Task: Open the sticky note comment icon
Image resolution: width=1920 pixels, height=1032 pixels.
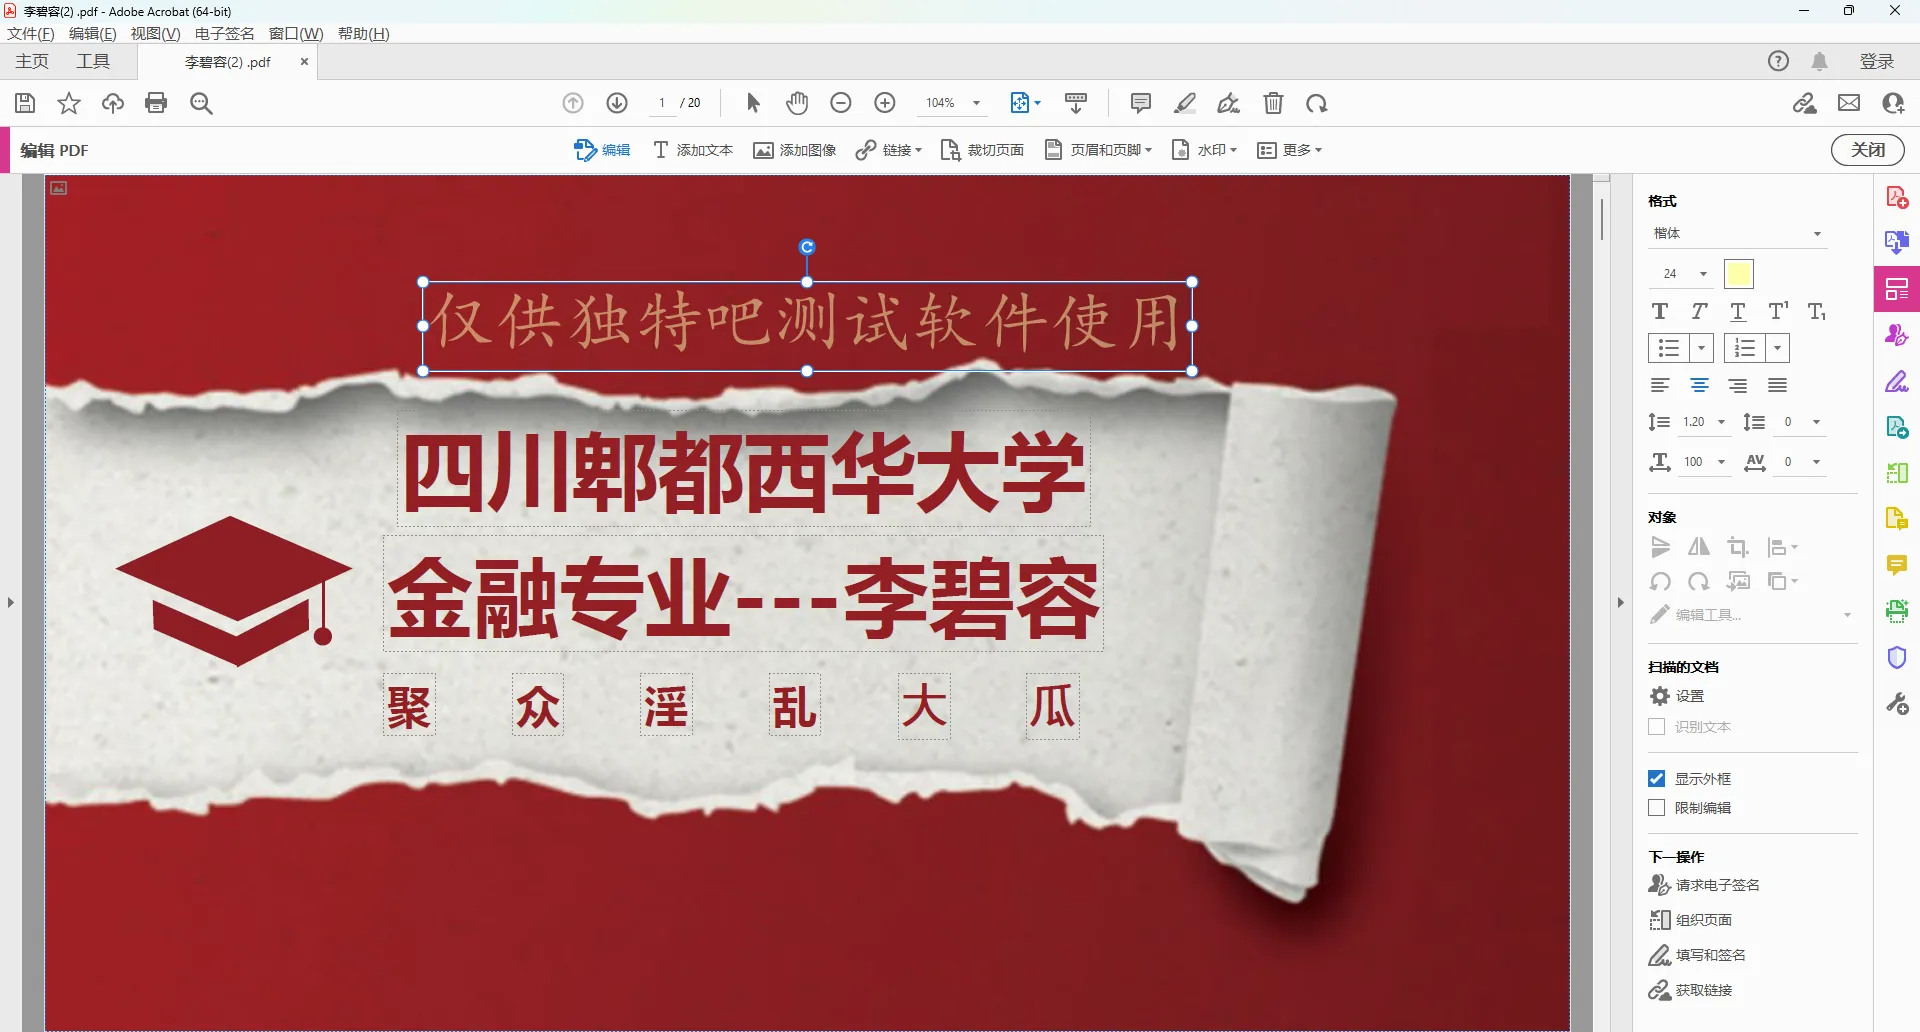Action: (1140, 103)
